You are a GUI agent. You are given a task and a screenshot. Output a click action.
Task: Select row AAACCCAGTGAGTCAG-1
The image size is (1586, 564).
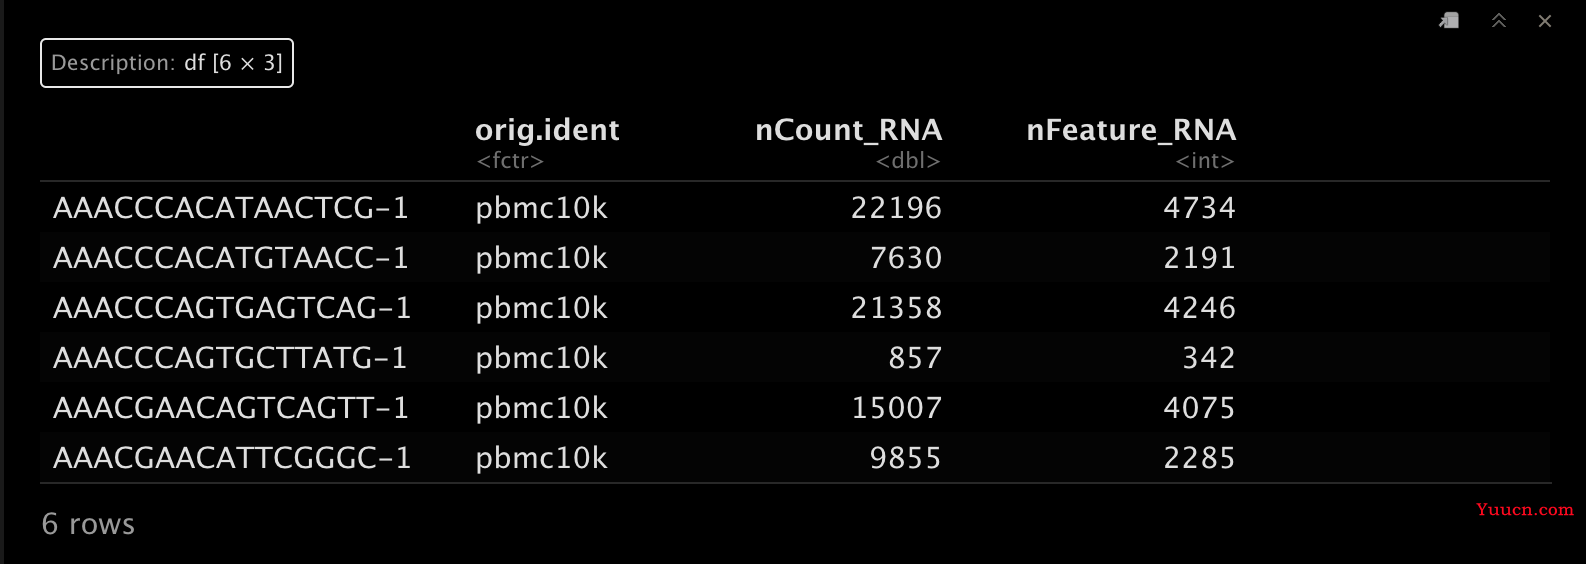click(x=795, y=307)
